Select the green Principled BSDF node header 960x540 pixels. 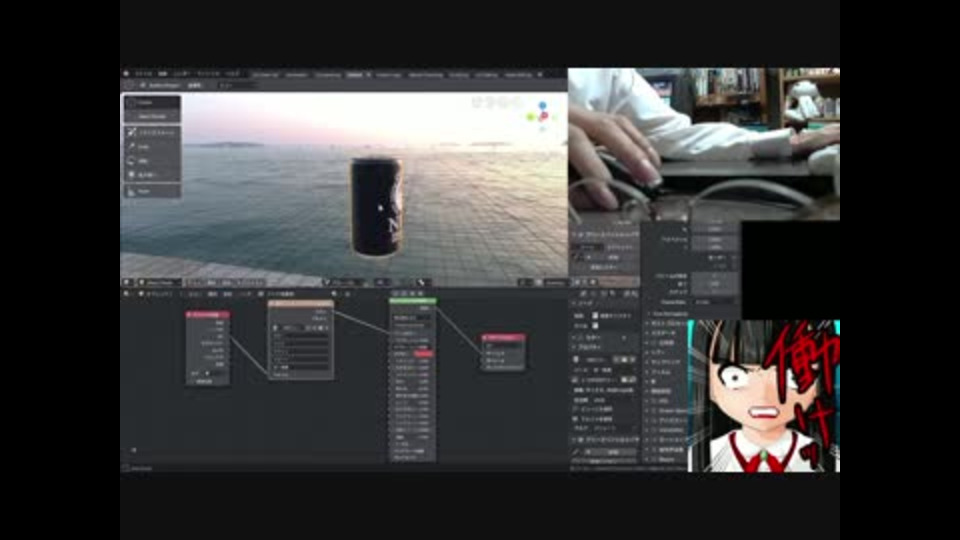tap(413, 301)
